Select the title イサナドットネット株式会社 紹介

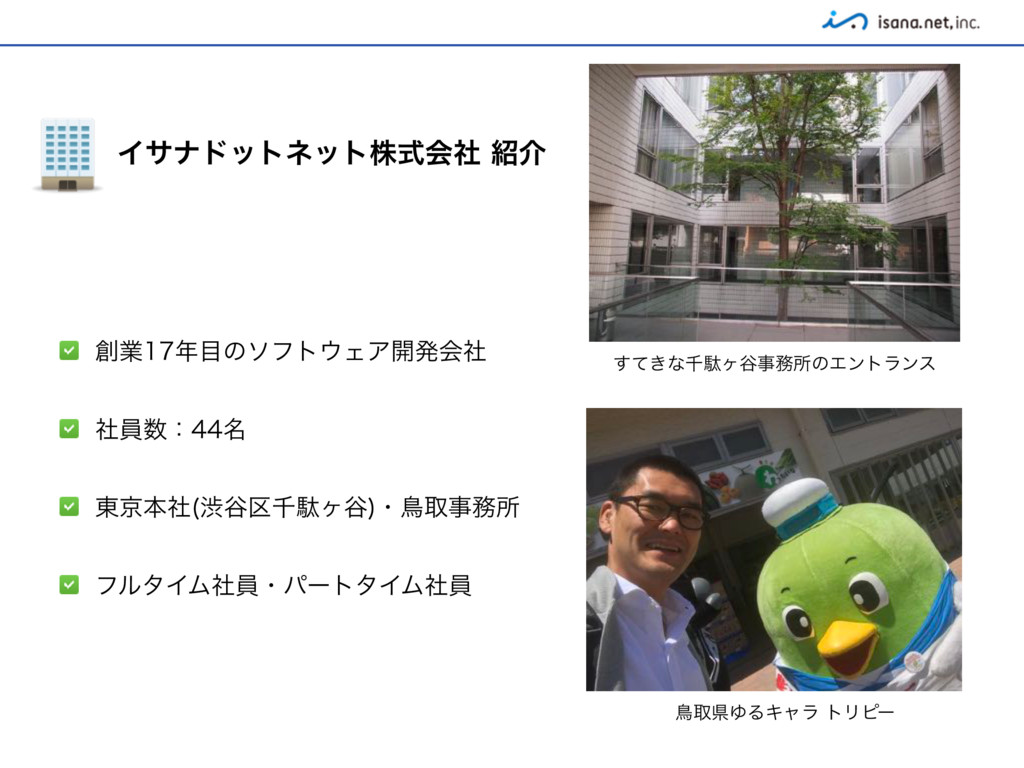332,153
